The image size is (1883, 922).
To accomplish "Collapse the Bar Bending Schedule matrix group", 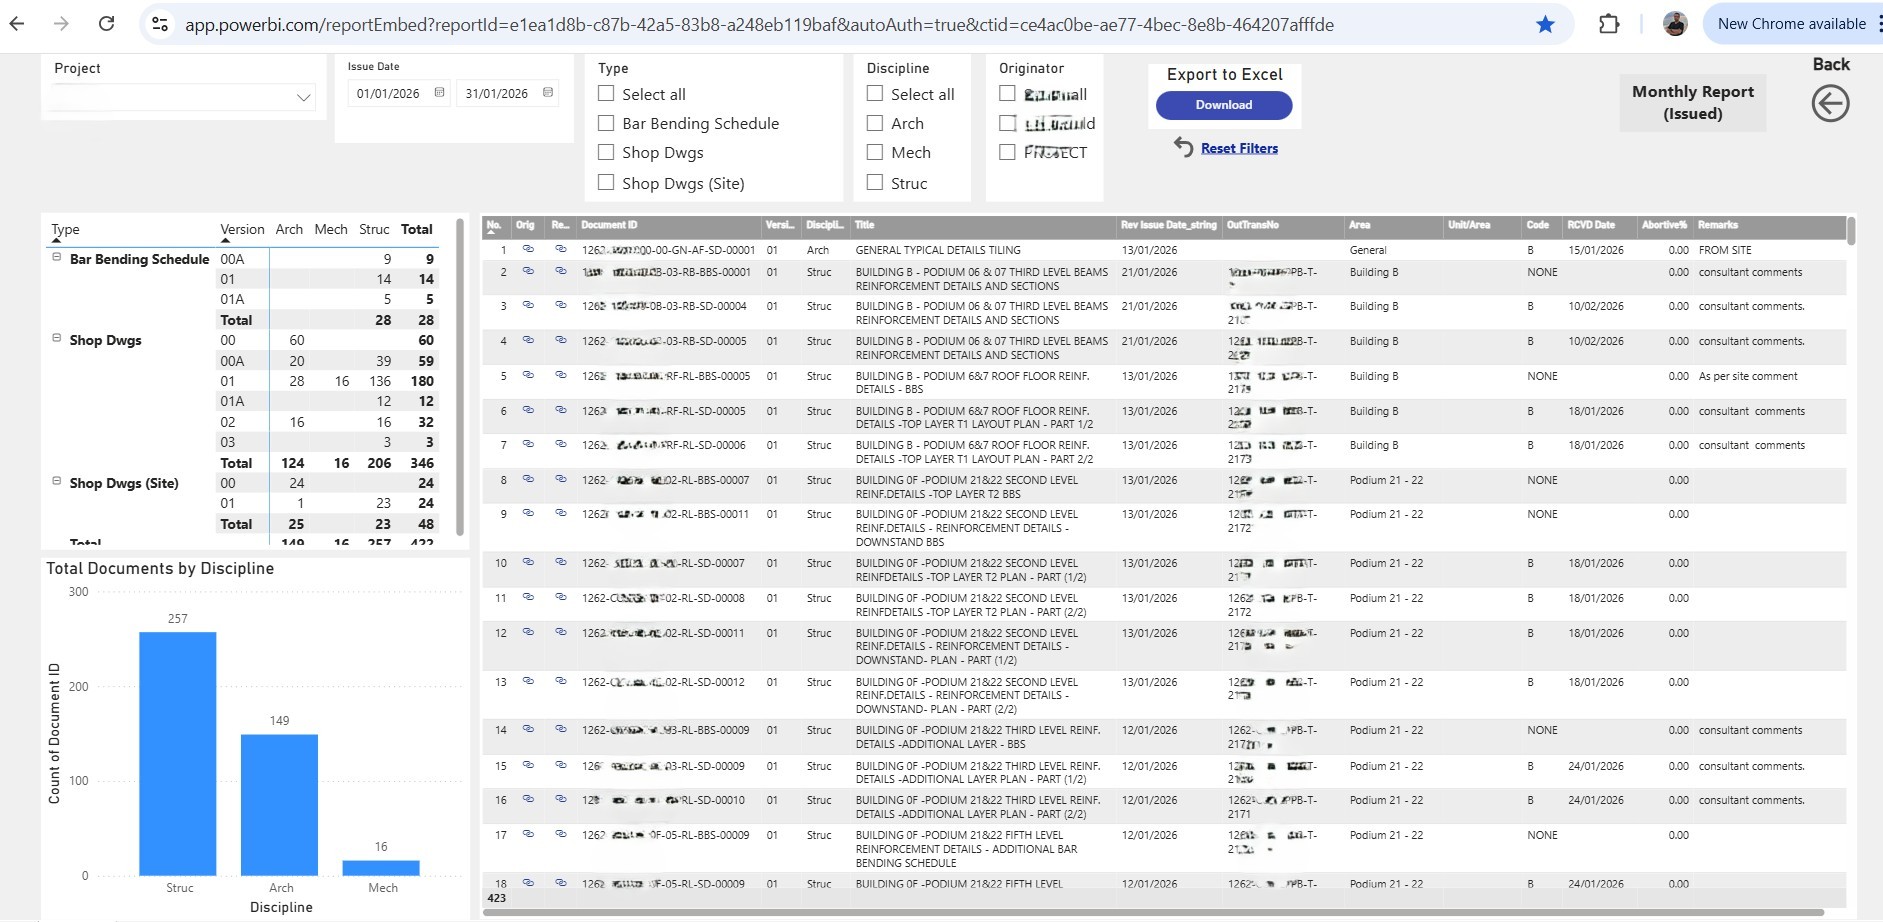I will click(57, 257).
